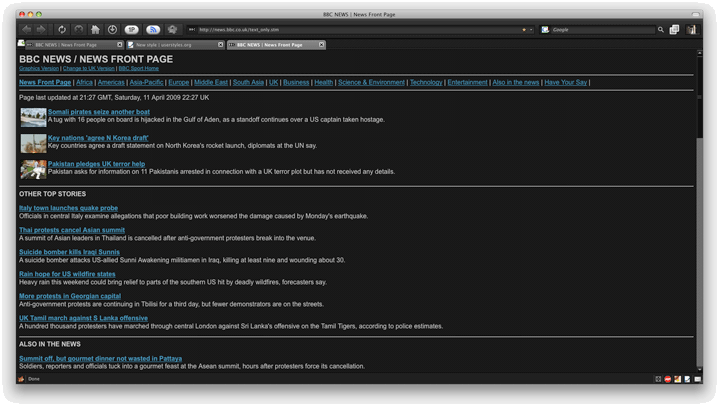Viewport: 719px width, 406px height.
Task: Click the rightmost toolbar icon on the navigation bar
Action: pos(691,29)
